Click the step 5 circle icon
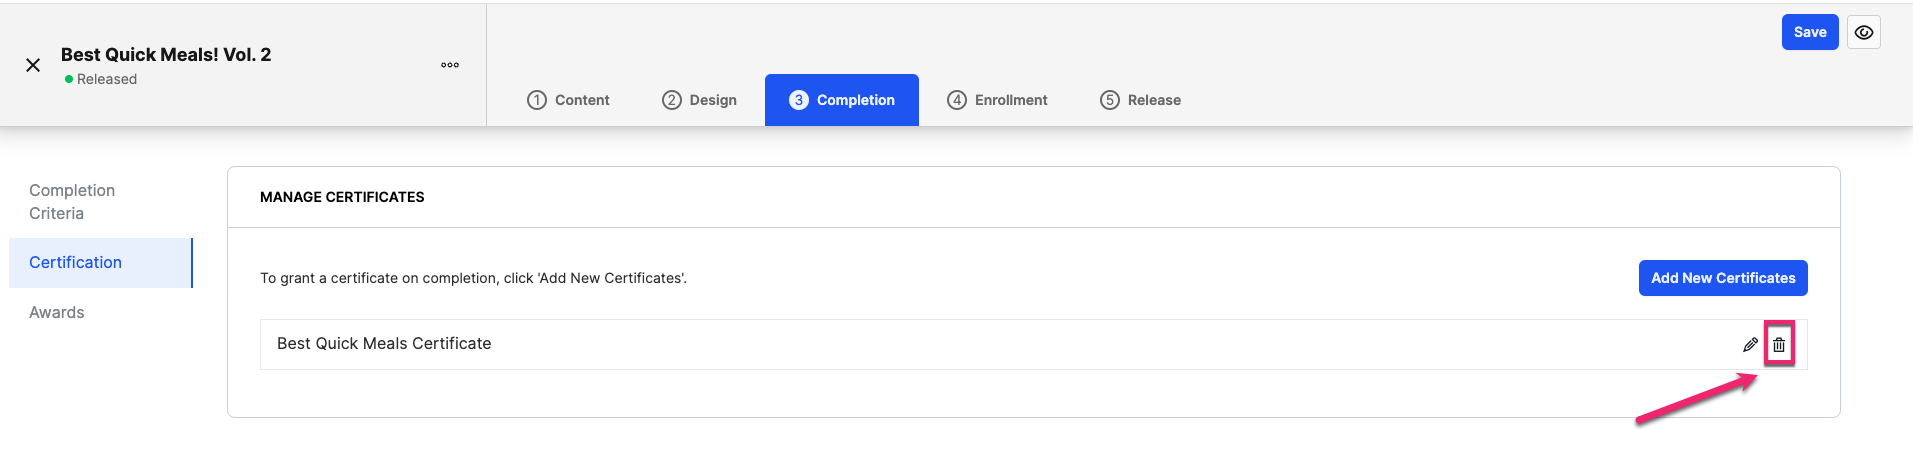The height and width of the screenshot is (465, 1913). coord(1110,100)
